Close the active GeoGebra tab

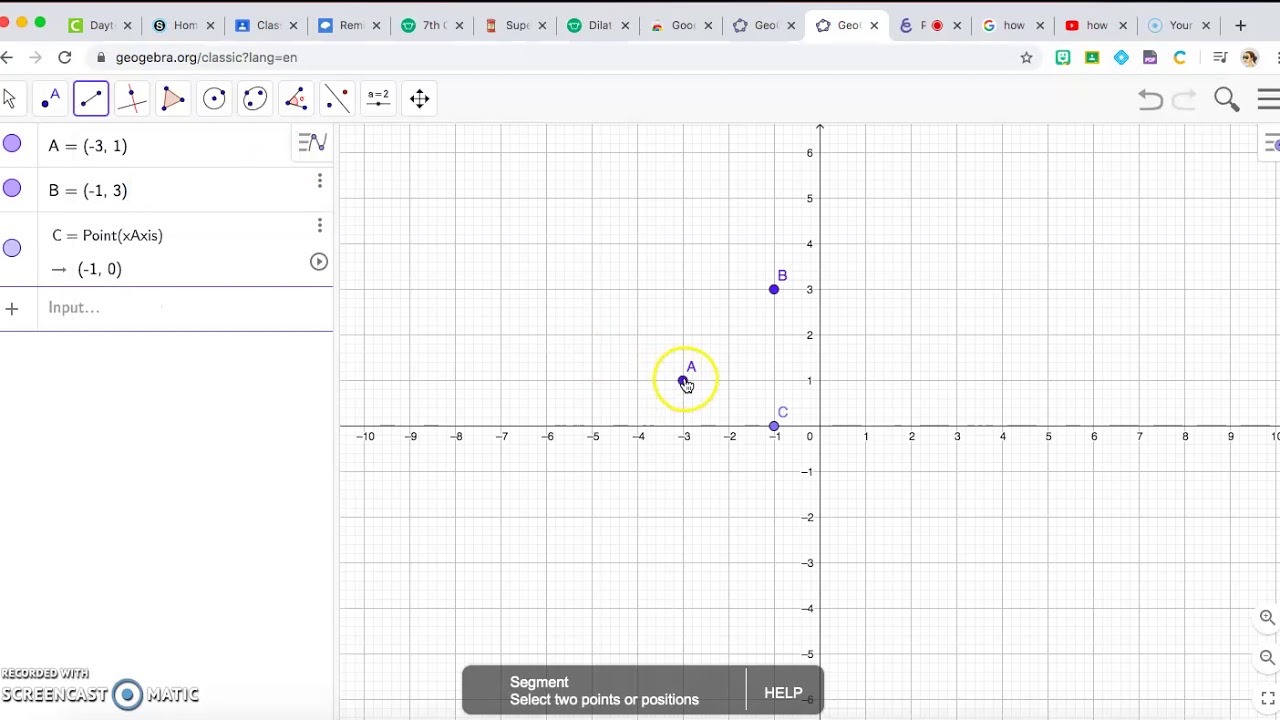pyautogui.click(x=874, y=25)
